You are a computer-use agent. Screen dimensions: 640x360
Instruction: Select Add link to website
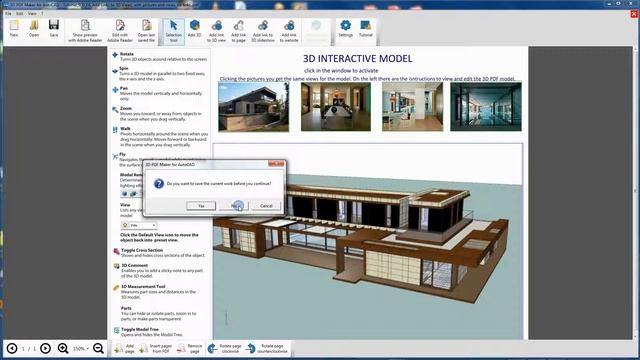(289, 31)
